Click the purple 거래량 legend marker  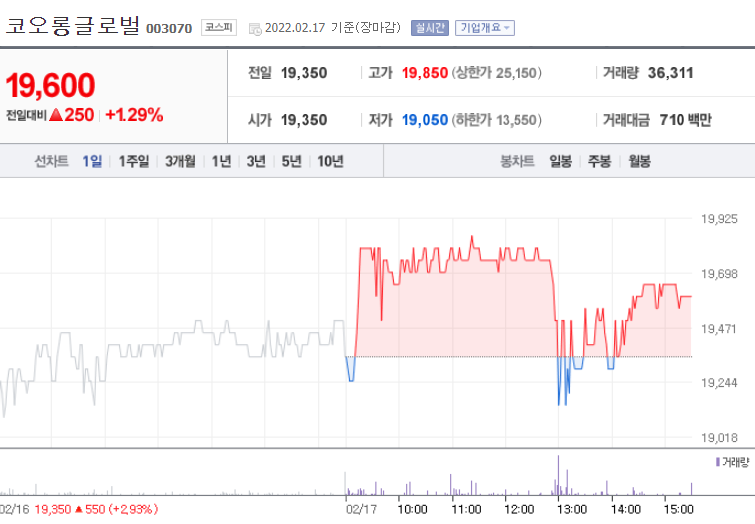click(718, 462)
